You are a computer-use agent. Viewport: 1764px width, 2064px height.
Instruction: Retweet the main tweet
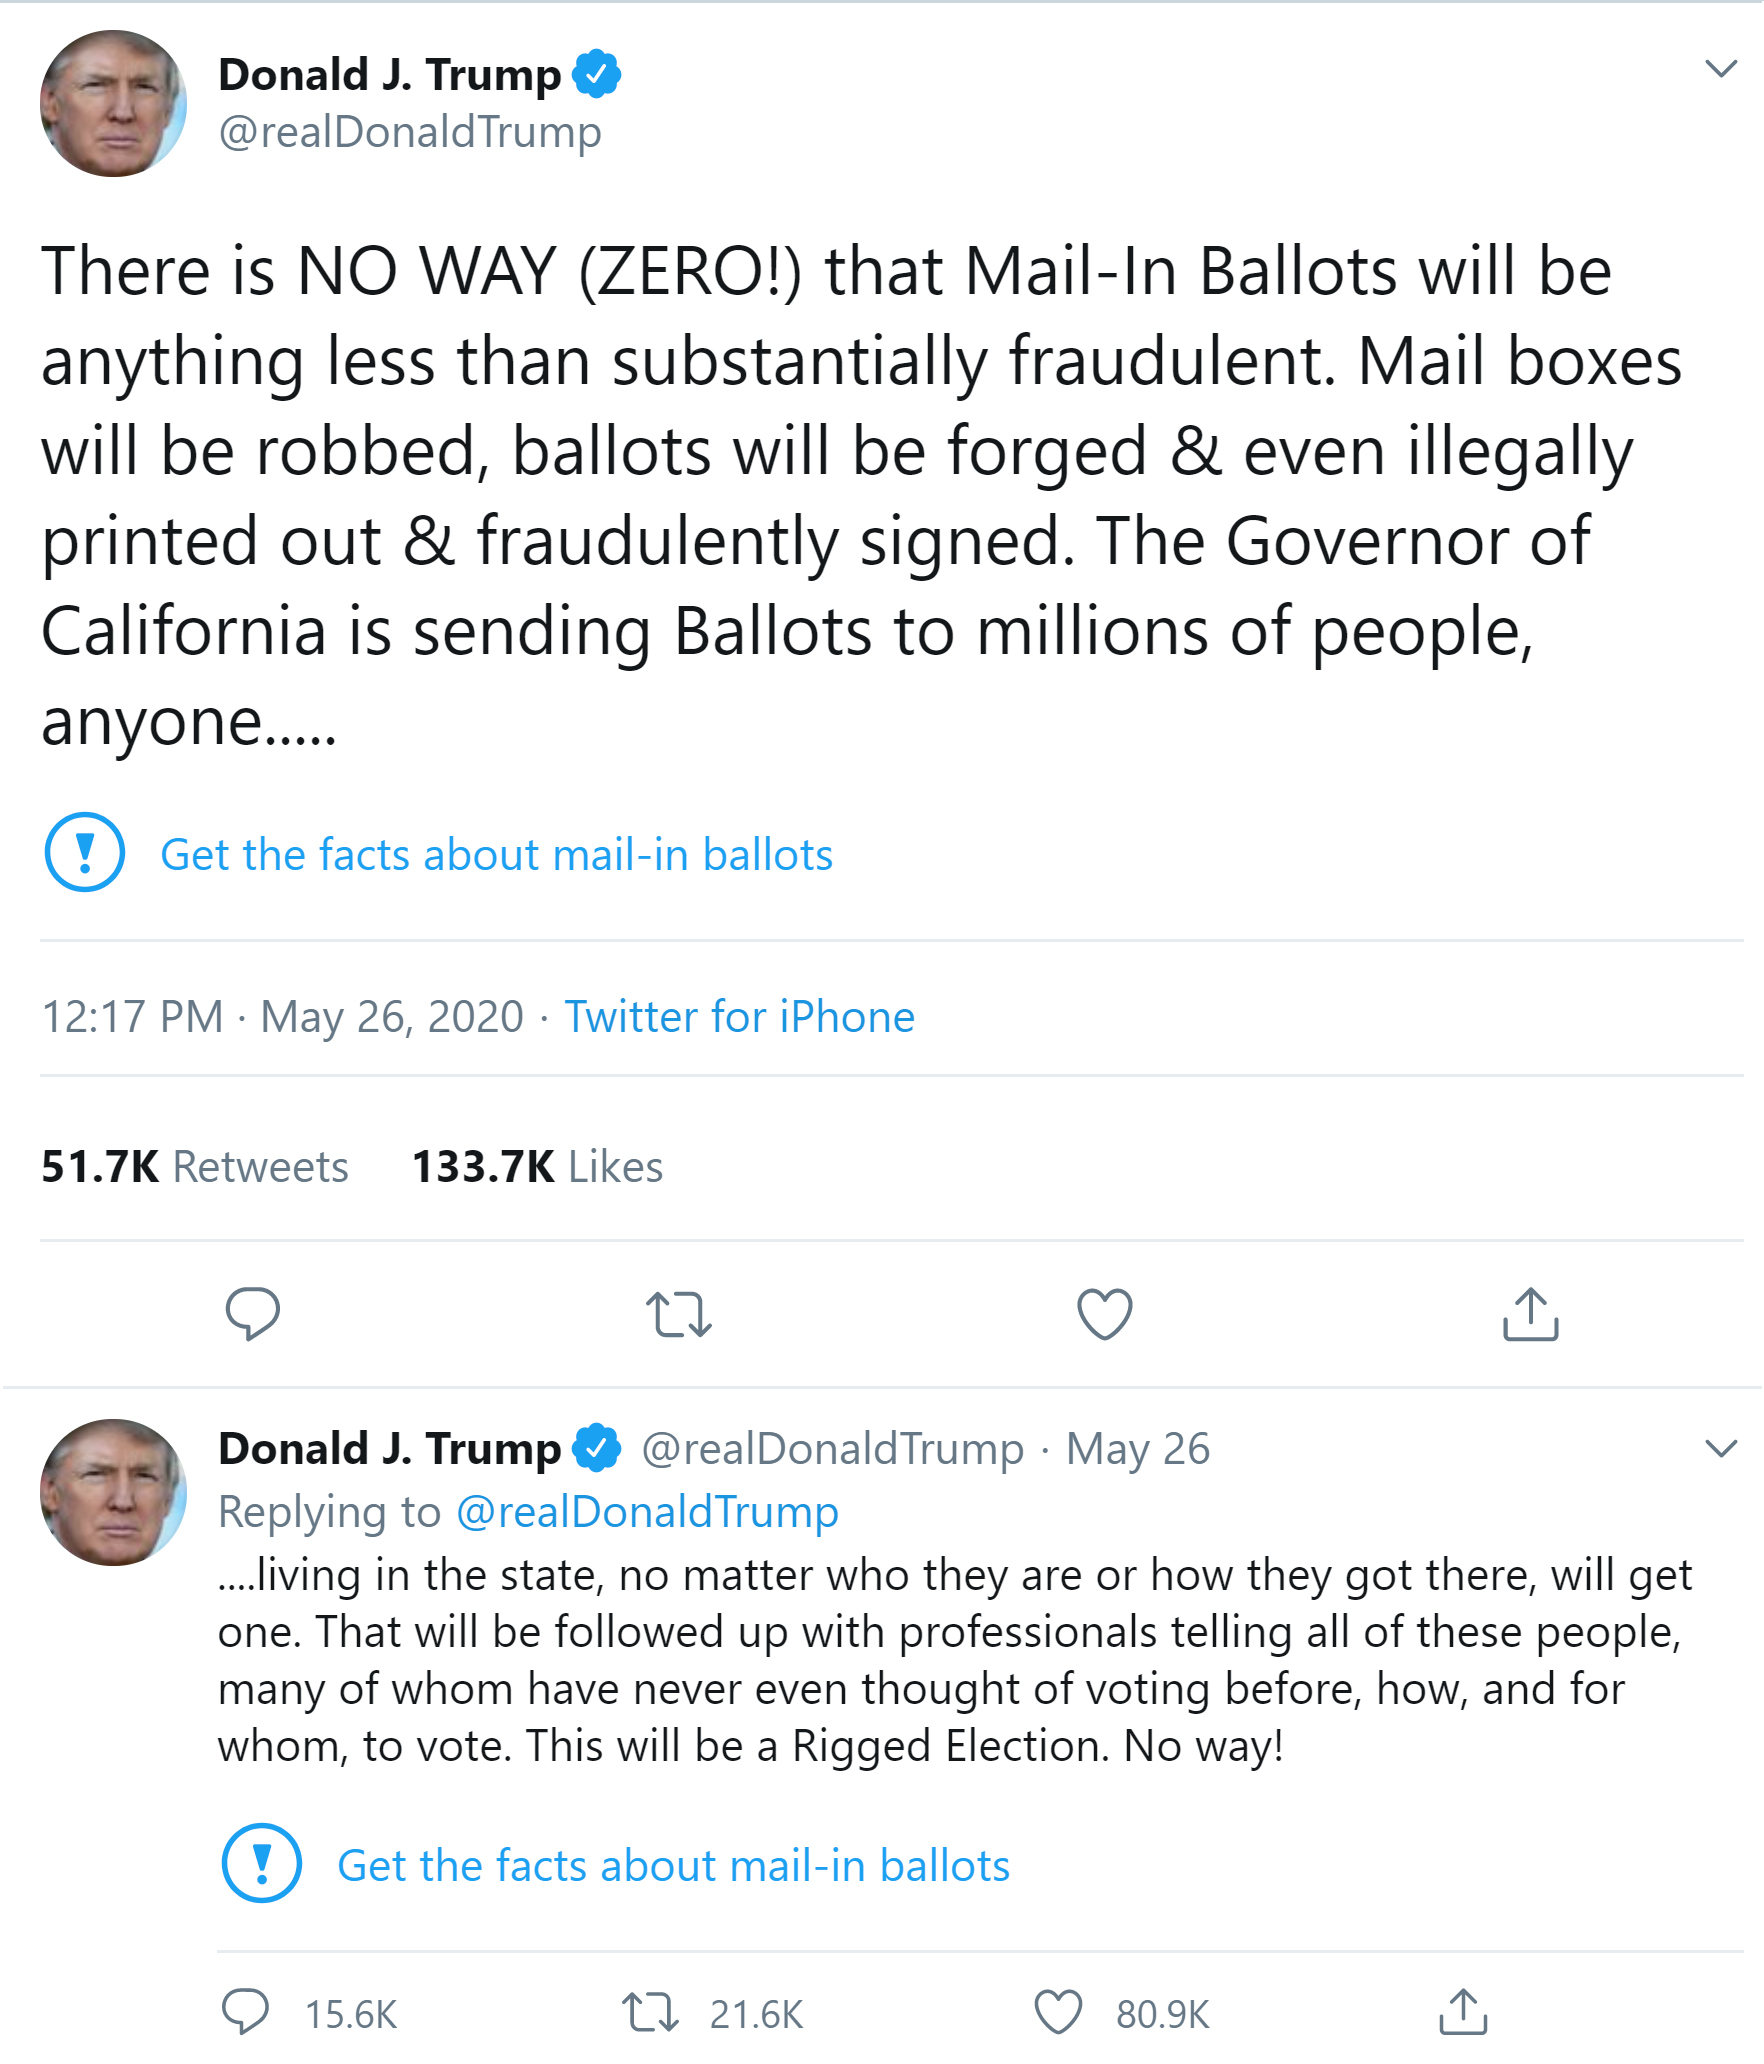point(678,1314)
